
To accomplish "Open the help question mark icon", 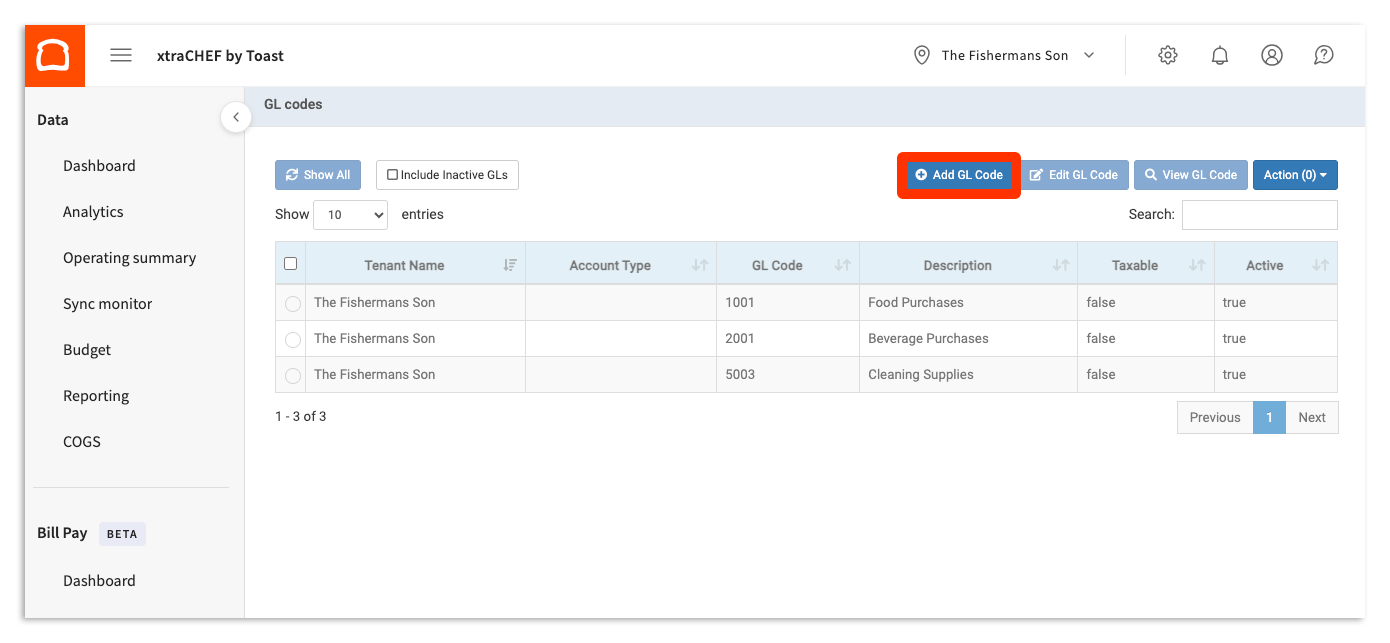I will pos(1323,55).
